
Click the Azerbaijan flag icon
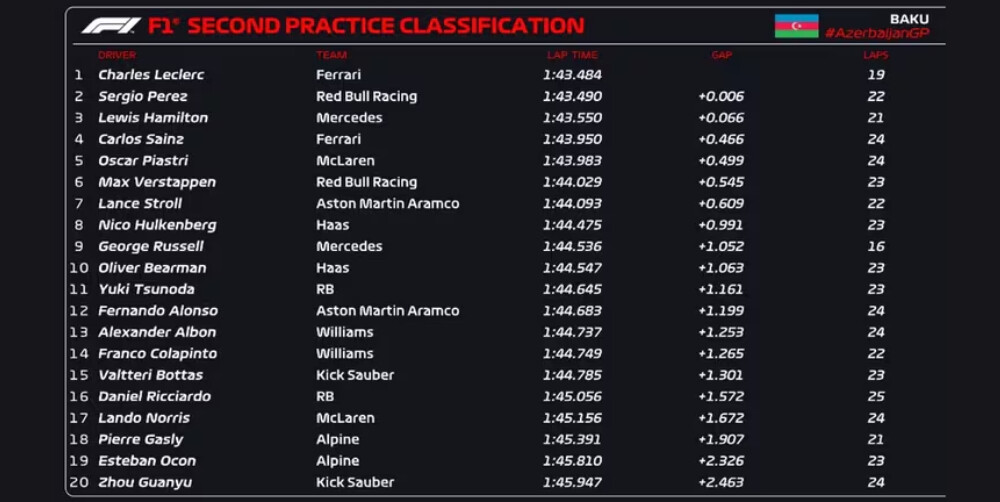point(796,26)
